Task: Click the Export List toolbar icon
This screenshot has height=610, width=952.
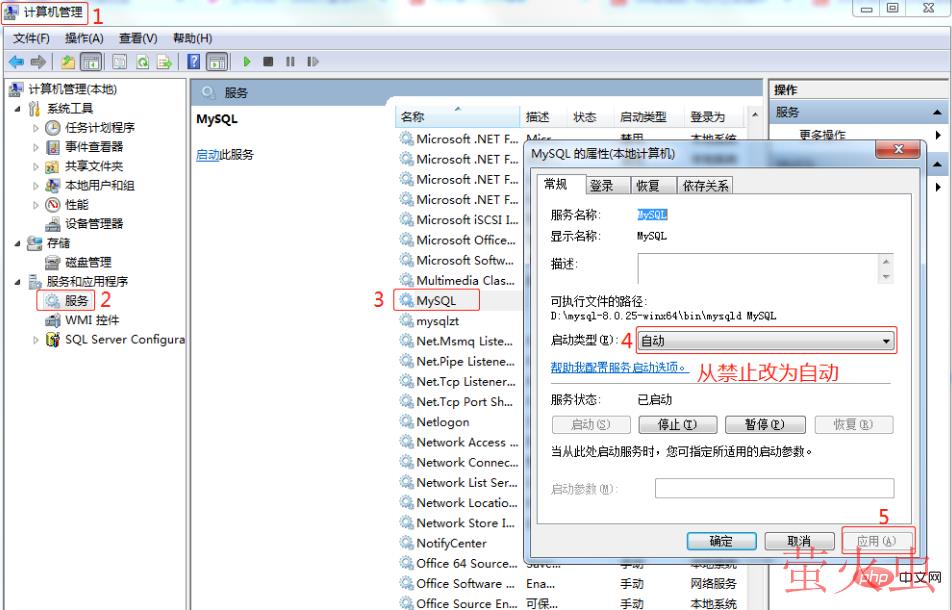Action: pos(164,62)
